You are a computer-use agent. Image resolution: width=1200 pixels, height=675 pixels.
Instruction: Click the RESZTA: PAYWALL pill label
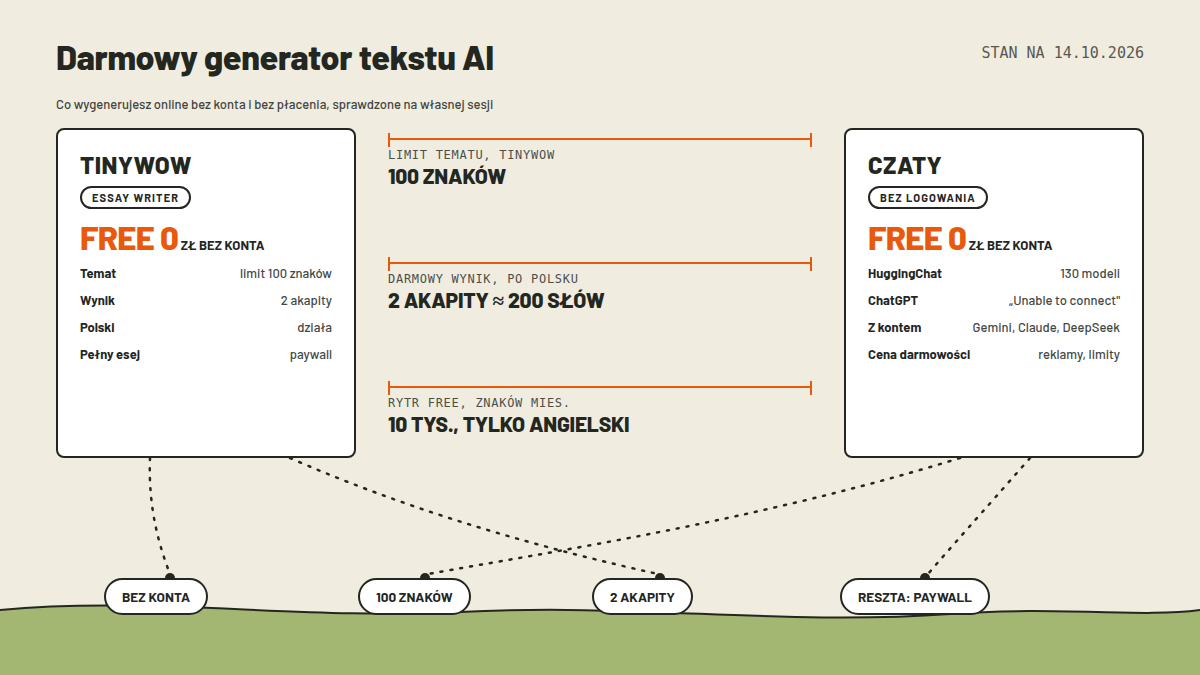tap(915, 597)
